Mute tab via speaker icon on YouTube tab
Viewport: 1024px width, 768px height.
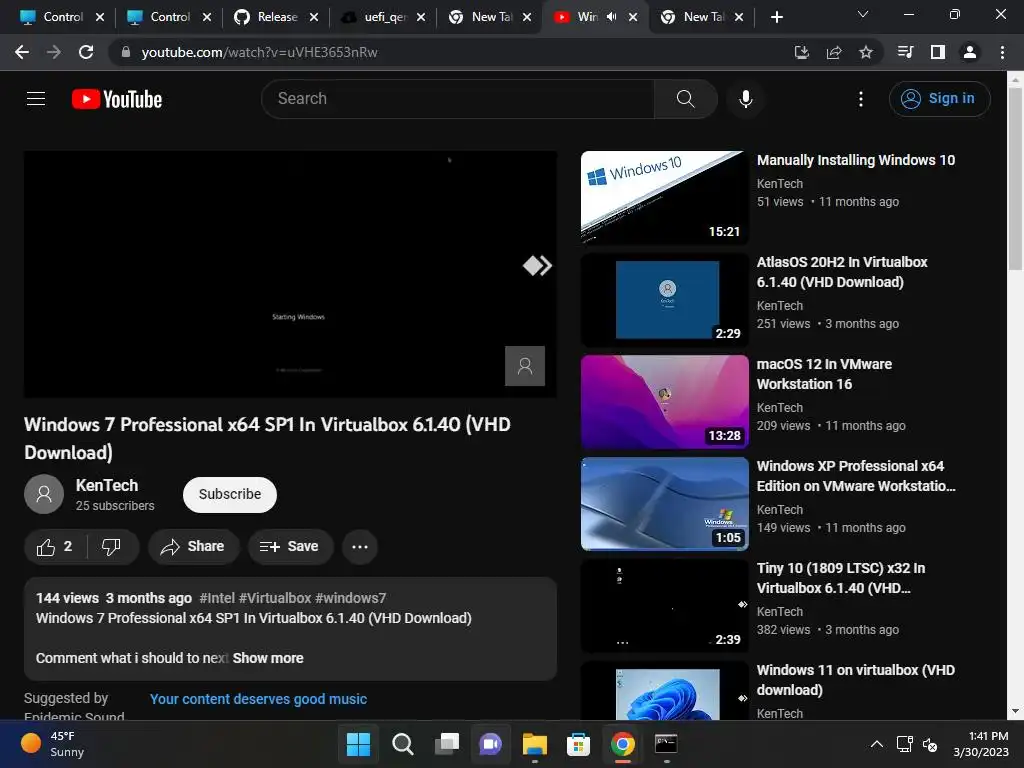point(611,17)
